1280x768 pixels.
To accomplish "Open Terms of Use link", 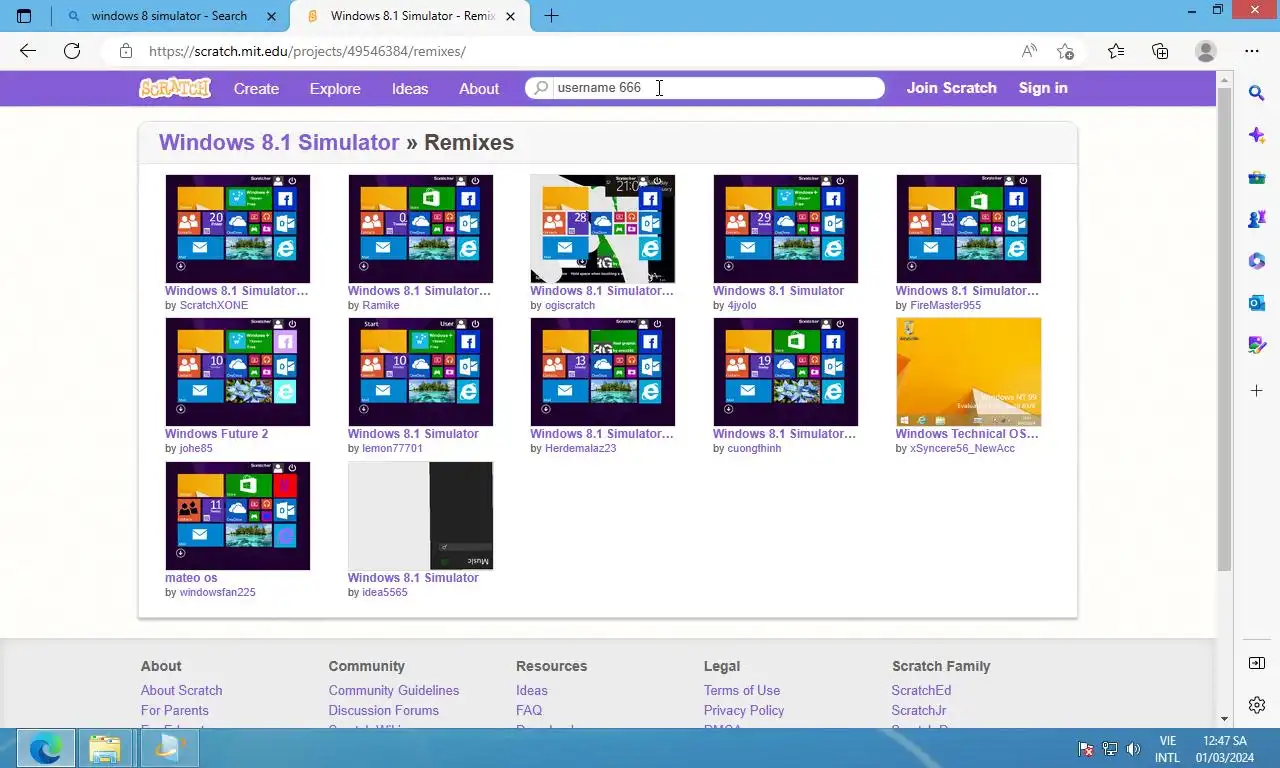I will click(742, 690).
